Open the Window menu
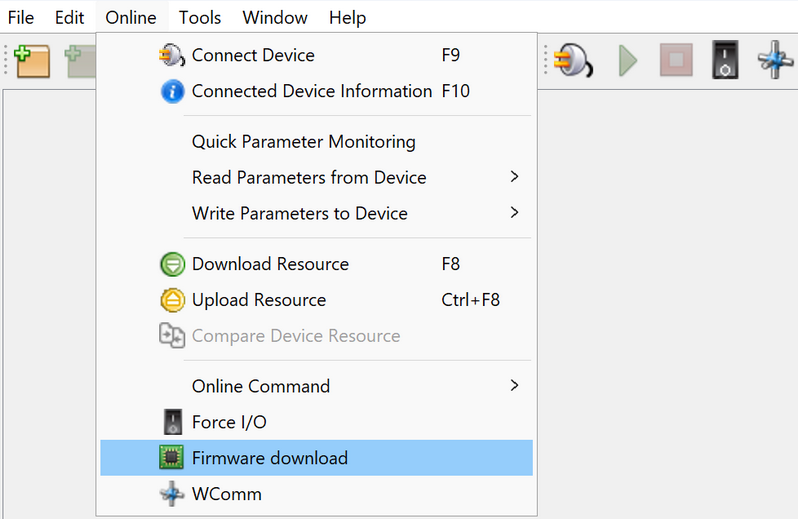This screenshot has width=798, height=519. pyautogui.click(x=275, y=17)
